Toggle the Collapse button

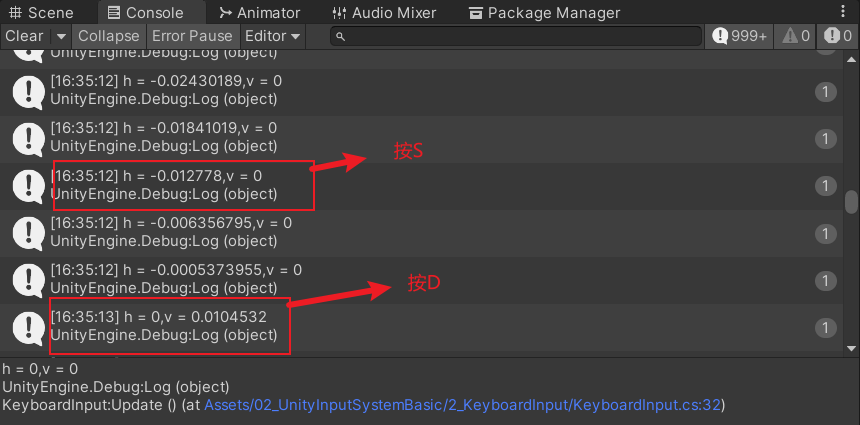point(108,36)
